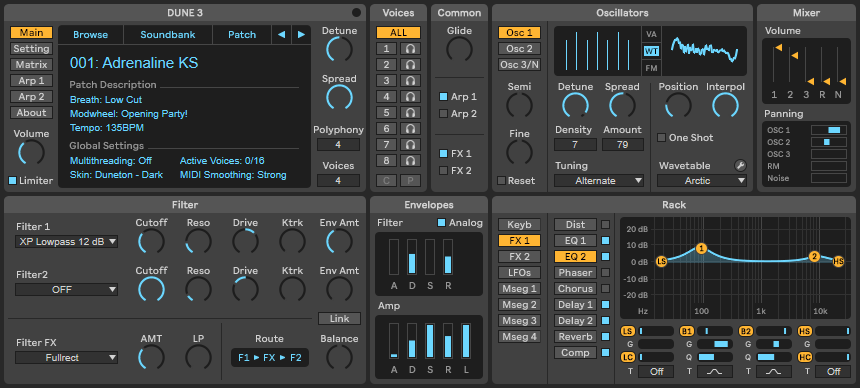Switch to Arp 1 page
Viewport: 860px width, 388px height.
[31, 81]
